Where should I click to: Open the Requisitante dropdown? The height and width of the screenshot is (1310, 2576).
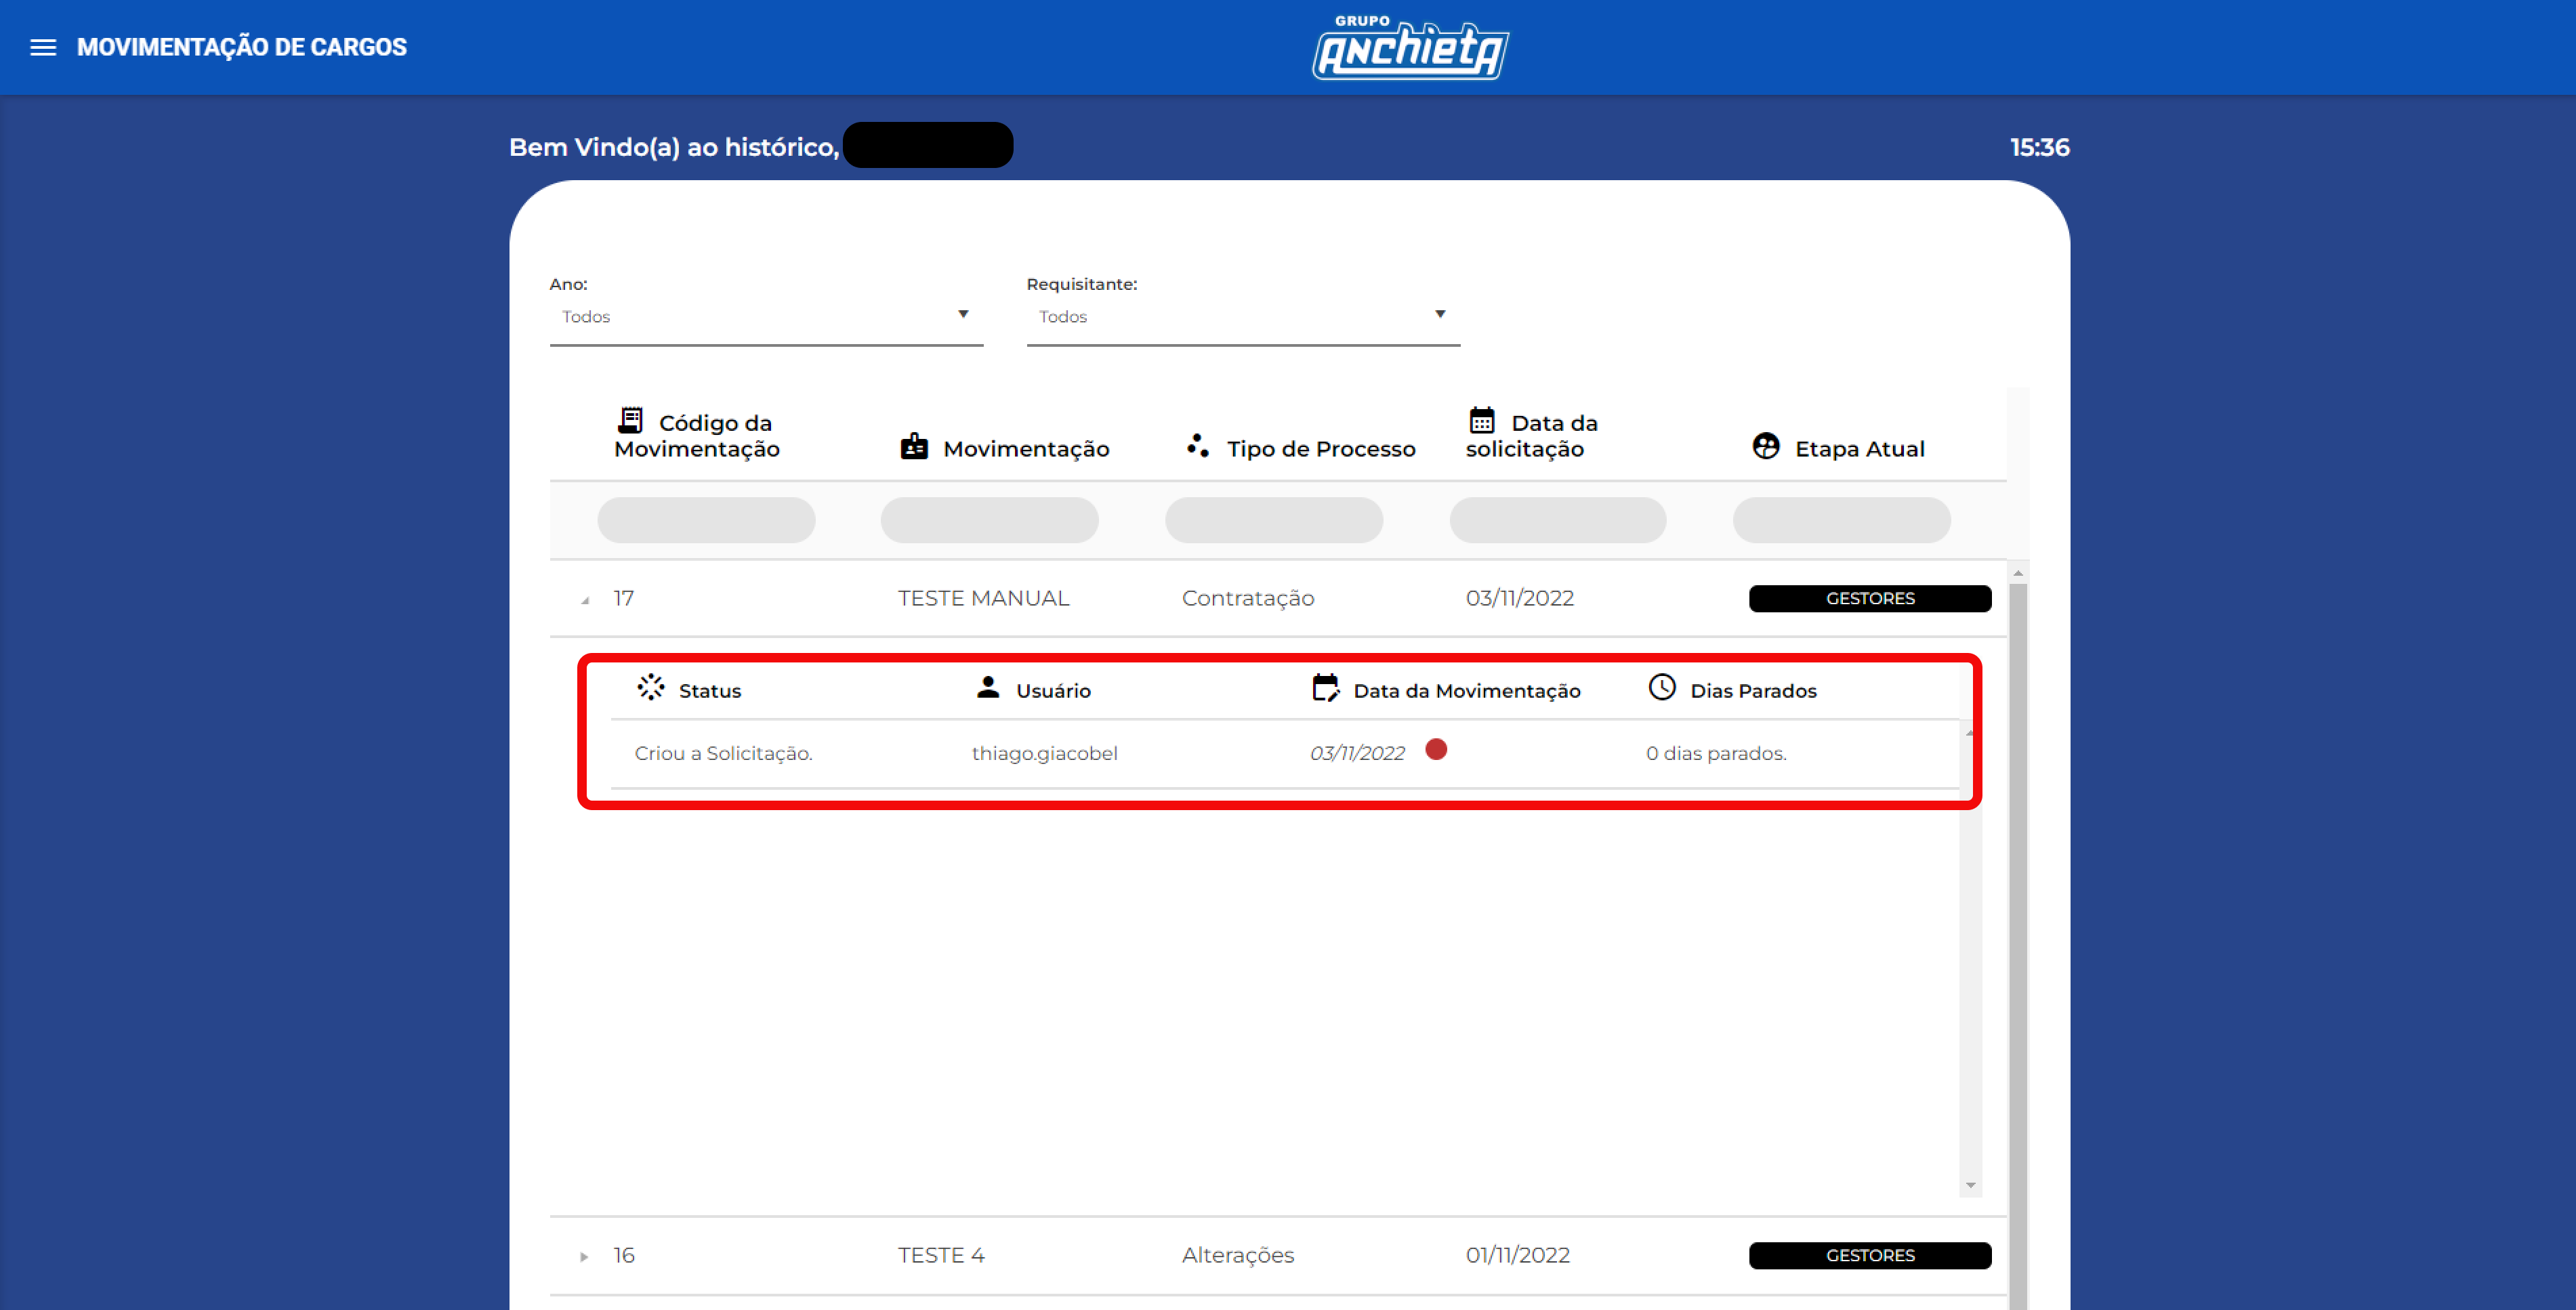pyautogui.click(x=1242, y=316)
